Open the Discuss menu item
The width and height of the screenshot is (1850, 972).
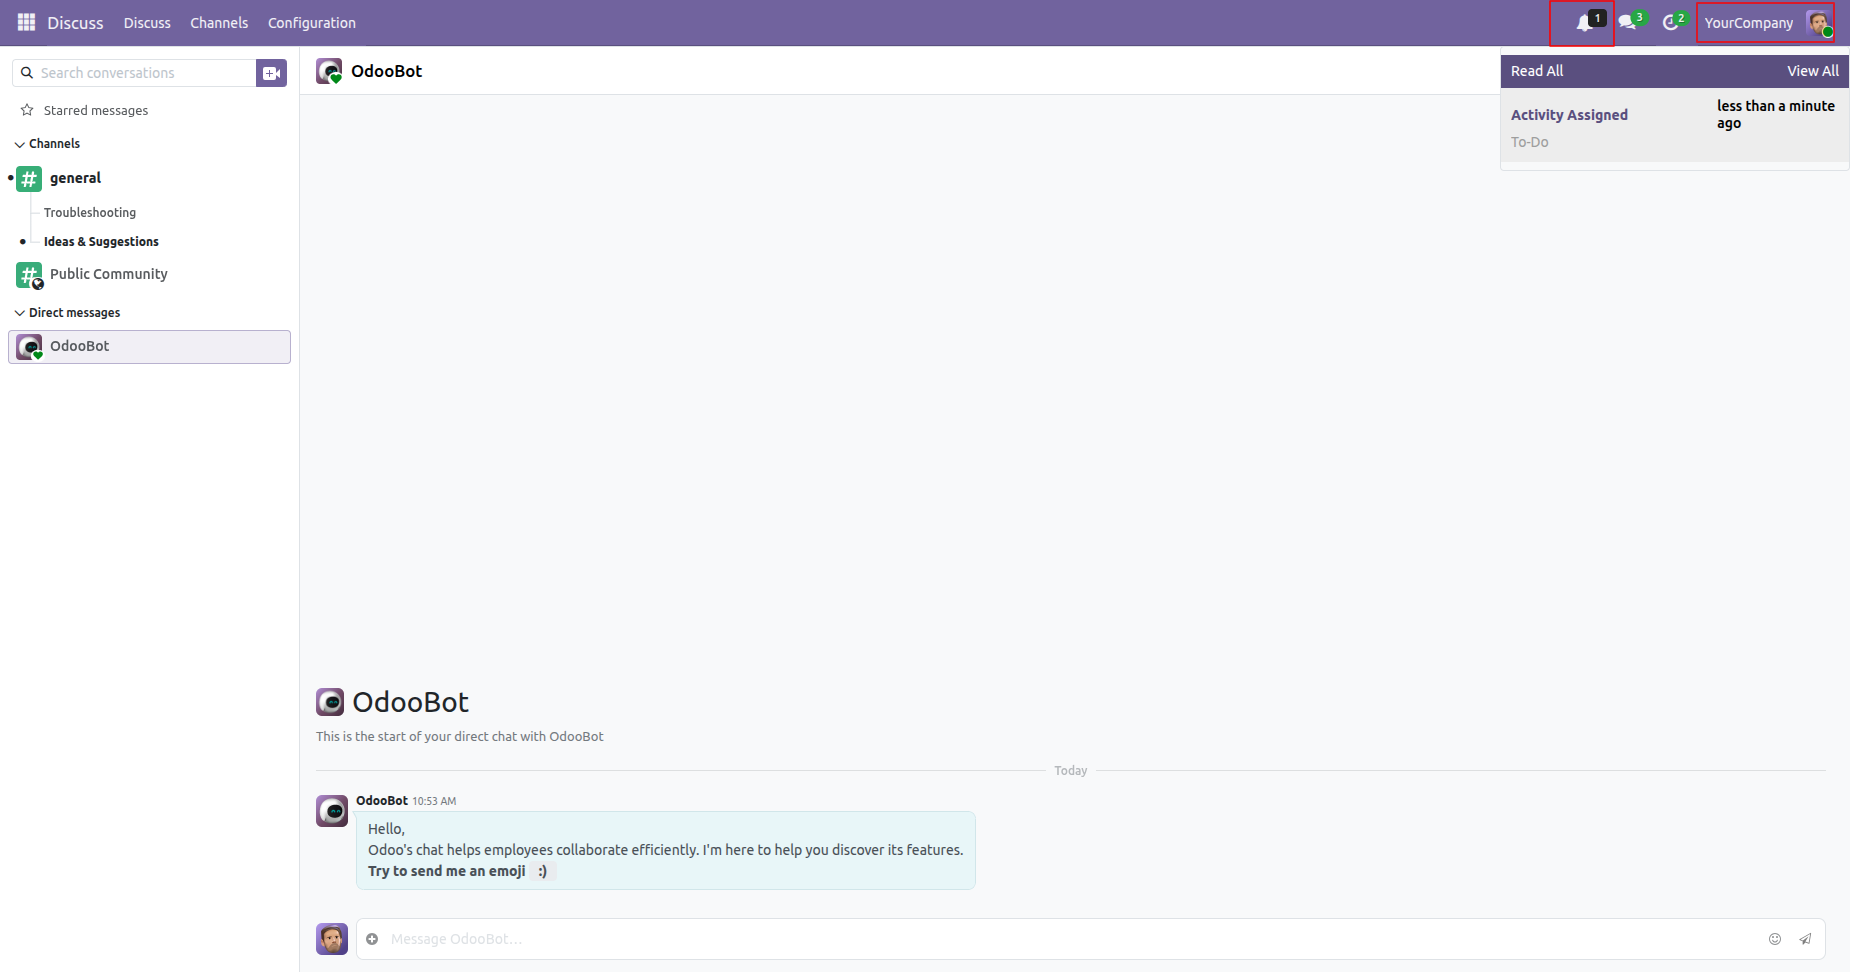coord(147,23)
